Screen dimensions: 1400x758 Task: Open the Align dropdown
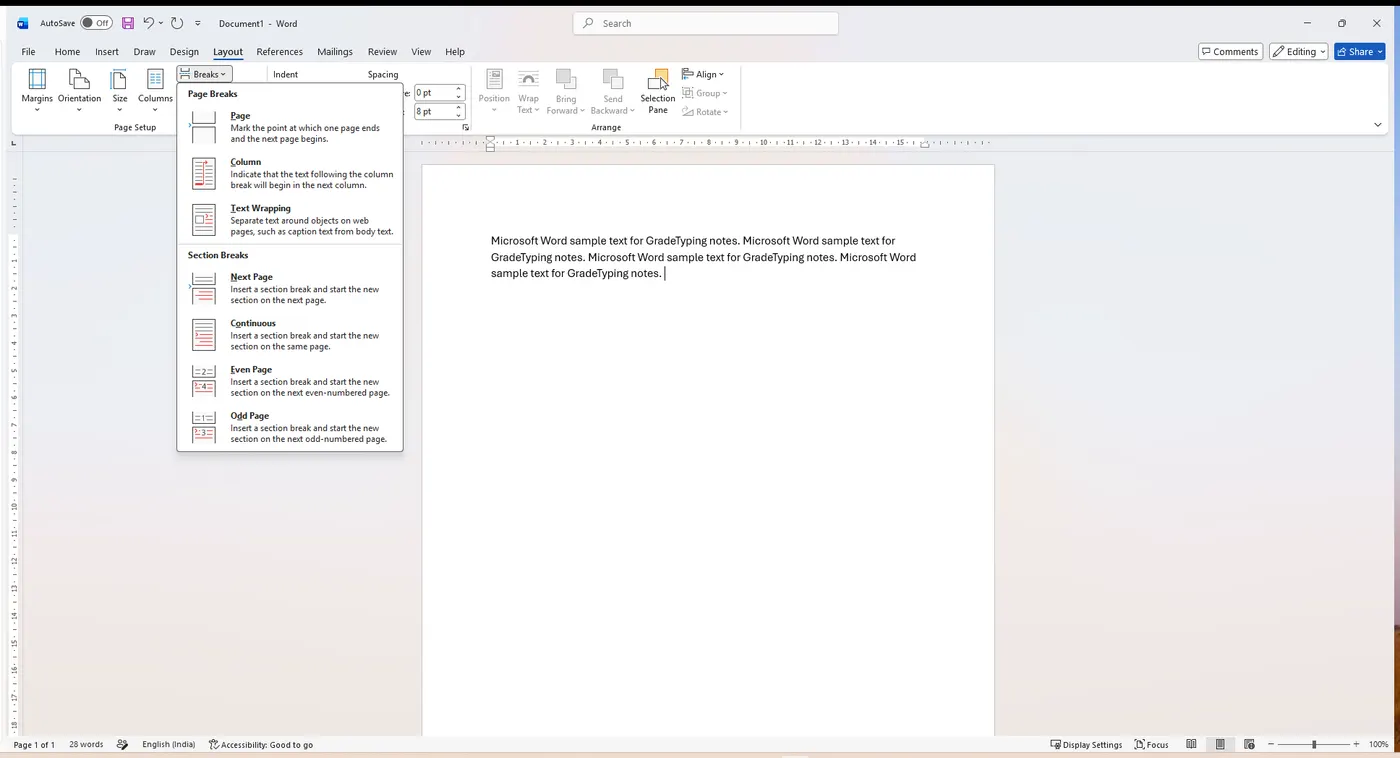703,74
